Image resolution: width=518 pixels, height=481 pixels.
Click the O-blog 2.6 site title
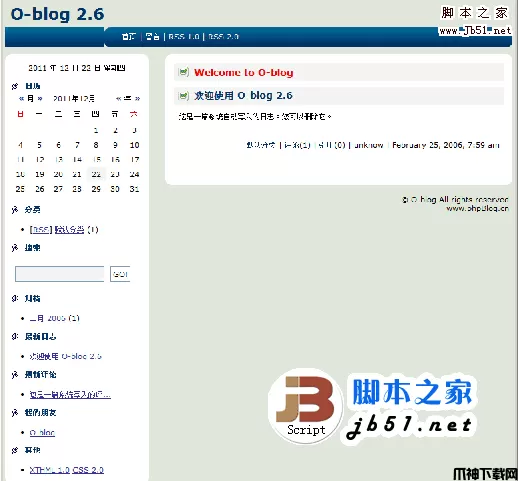click(57, 14)
